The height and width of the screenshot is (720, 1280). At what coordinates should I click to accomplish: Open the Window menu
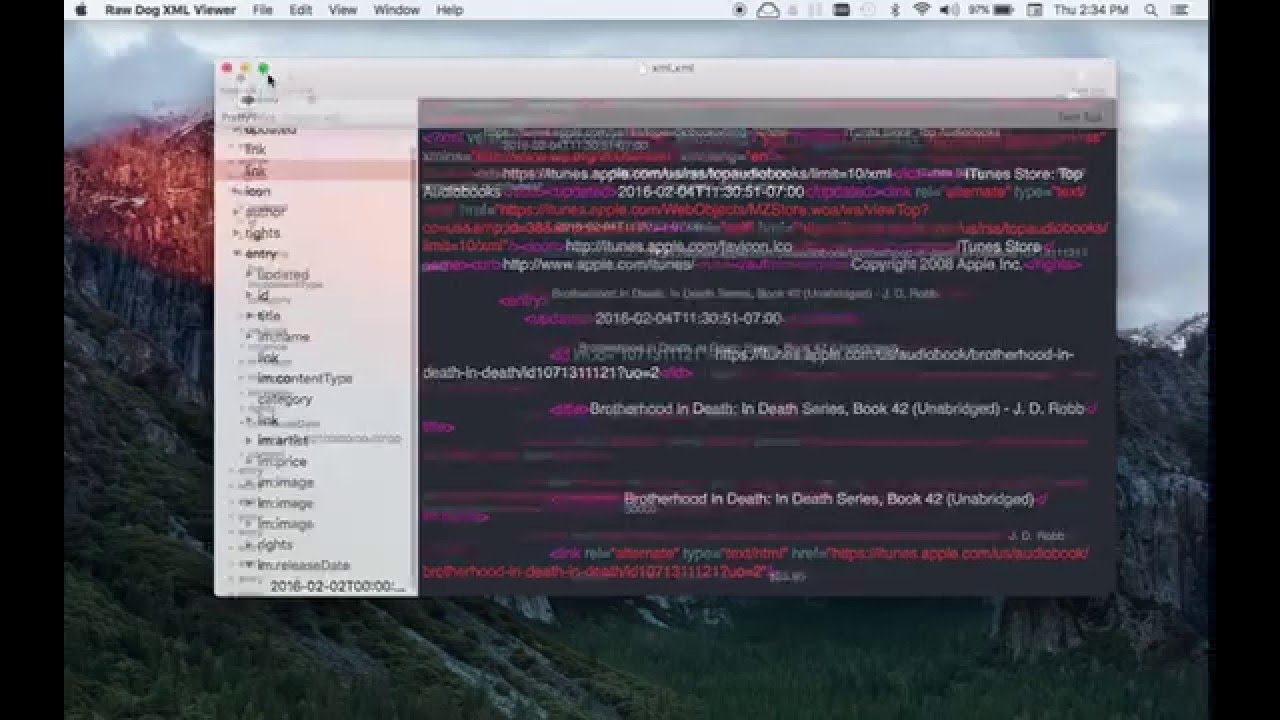397,10
